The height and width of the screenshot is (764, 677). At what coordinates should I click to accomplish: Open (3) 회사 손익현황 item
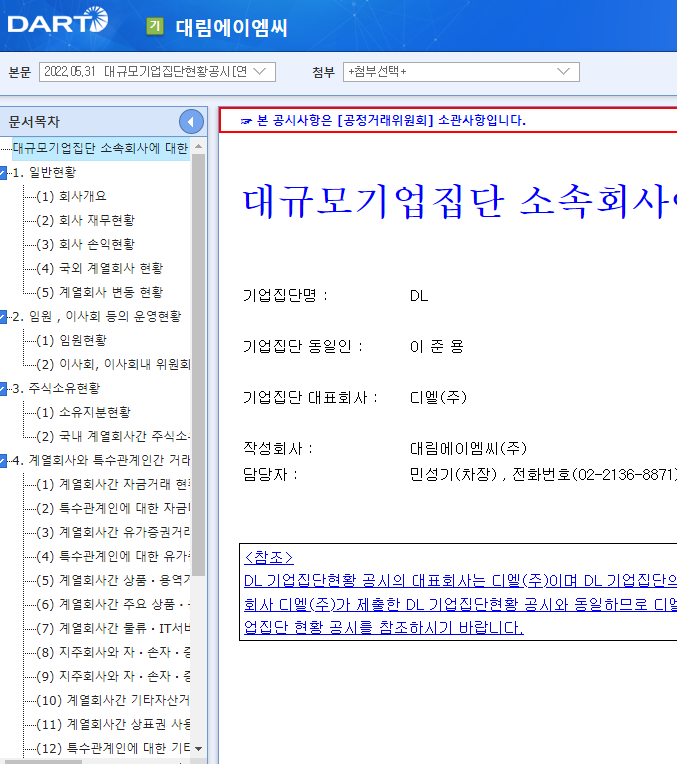[85, 244]
